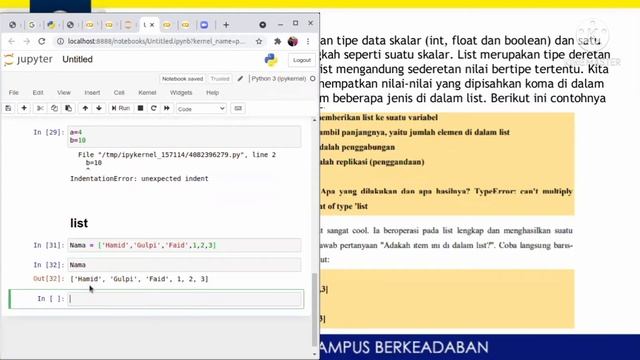This screenshot has width=640, height=360.
Task: Click the Jupyter logo
Action: (x=28, y=60)
